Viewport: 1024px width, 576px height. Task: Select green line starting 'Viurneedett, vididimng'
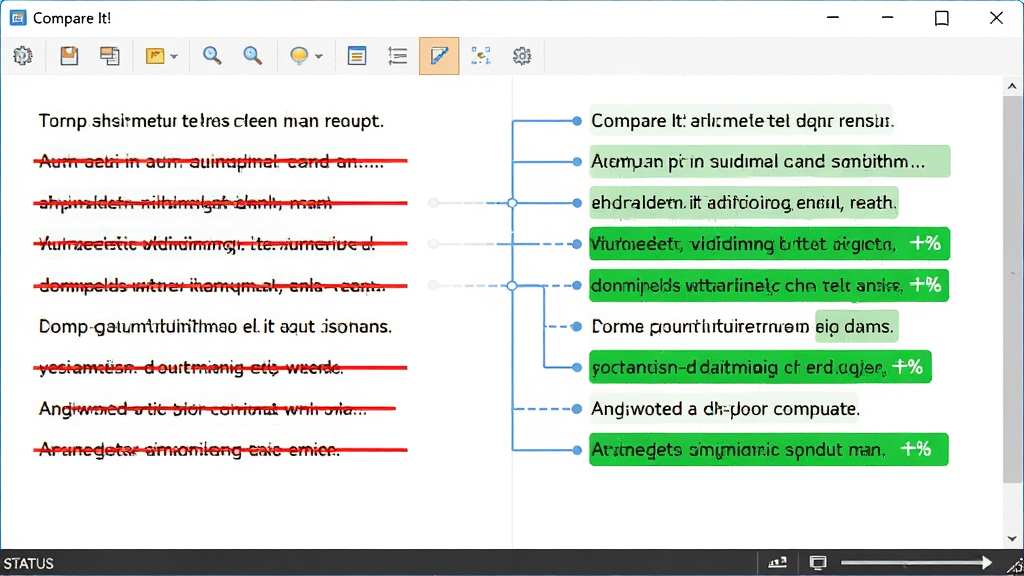point(769,244)
